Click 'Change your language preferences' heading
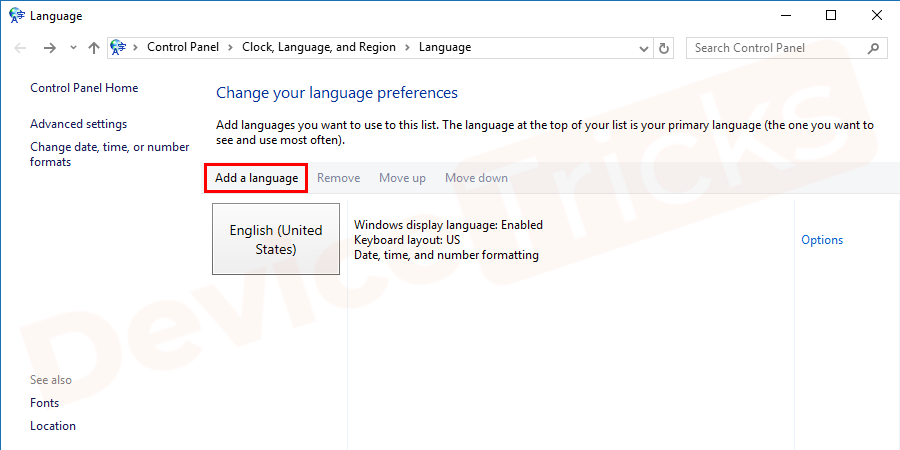 tap(337, 93)
